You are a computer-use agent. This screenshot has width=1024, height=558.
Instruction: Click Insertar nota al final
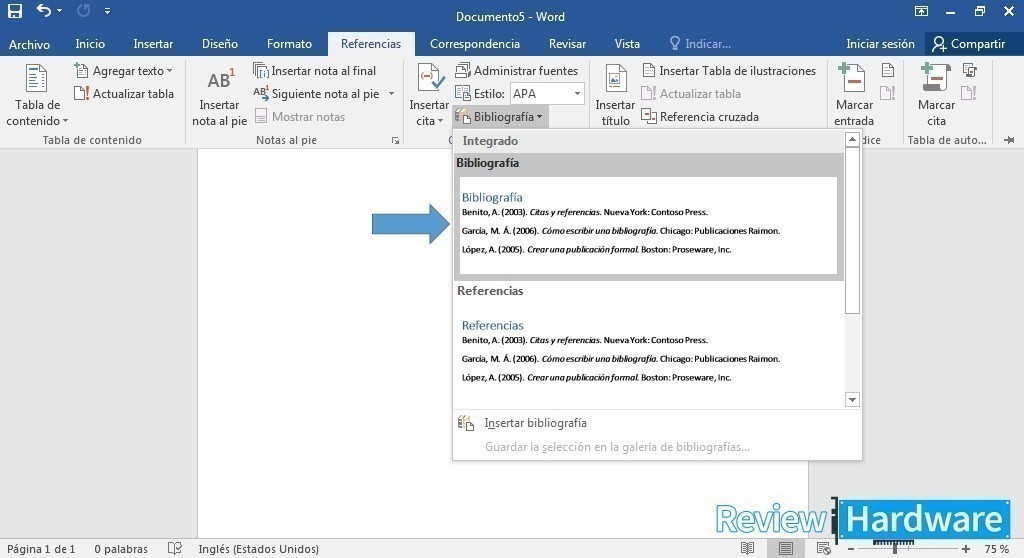[315, 71]
